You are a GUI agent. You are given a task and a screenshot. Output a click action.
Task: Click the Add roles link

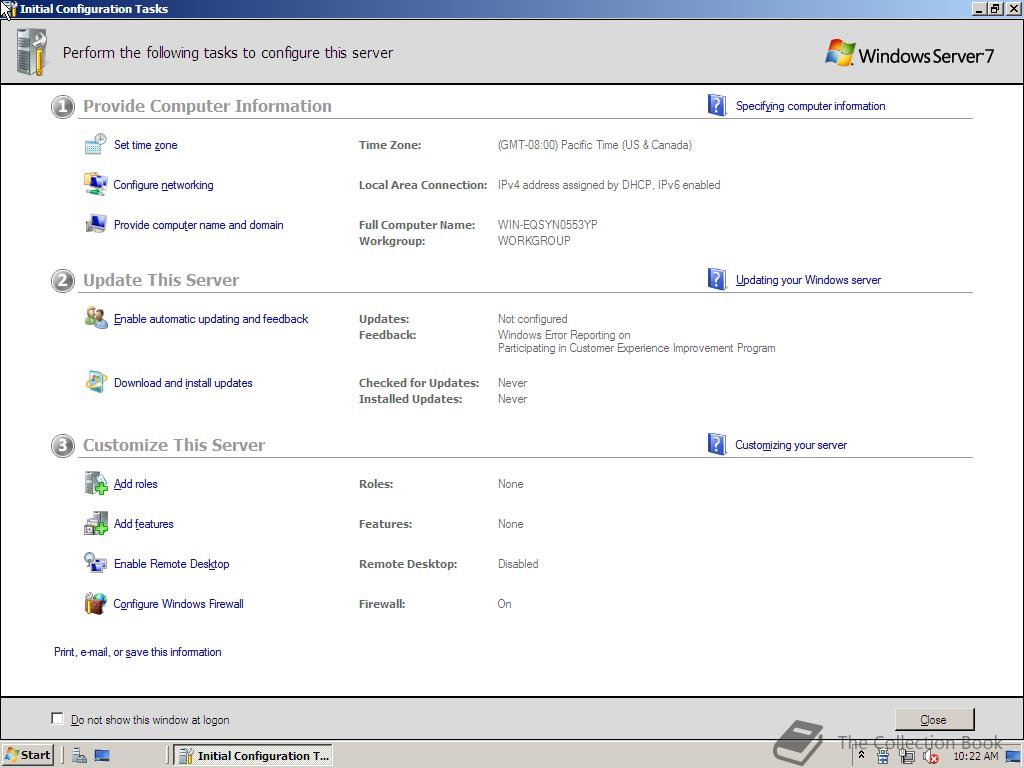[x=136, y=484]
